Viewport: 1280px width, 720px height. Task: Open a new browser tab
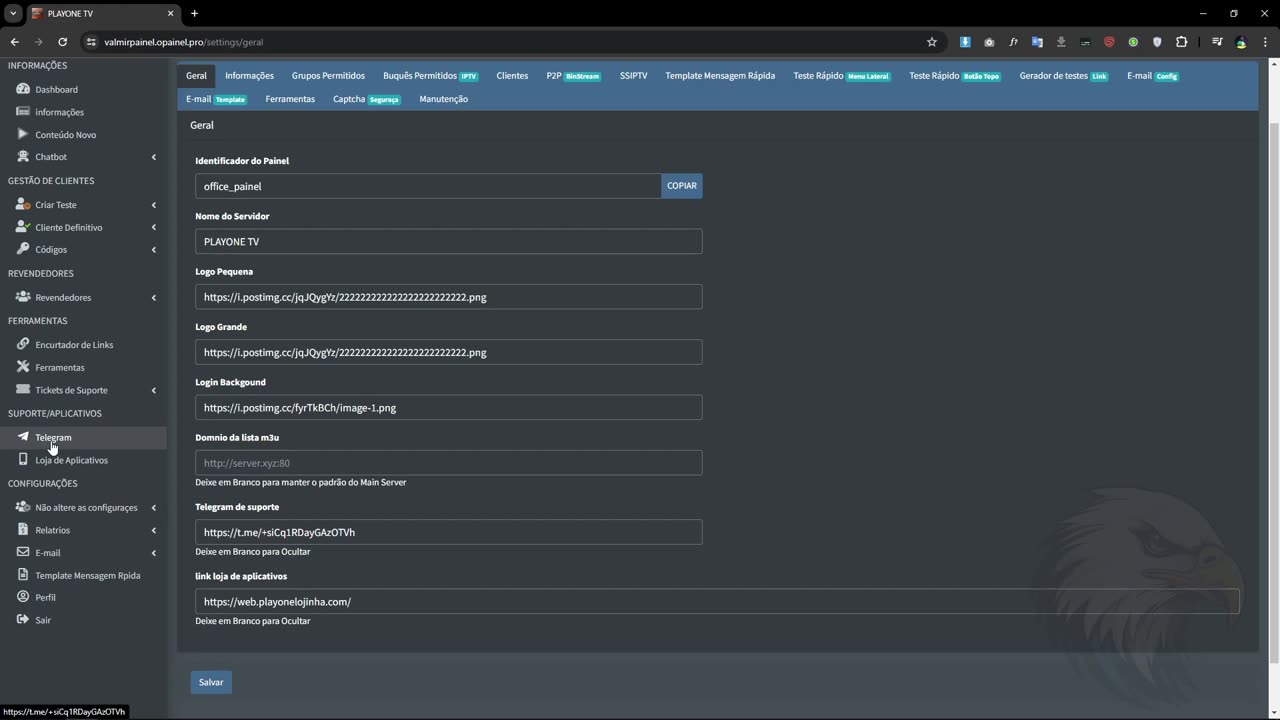(194, 13)
